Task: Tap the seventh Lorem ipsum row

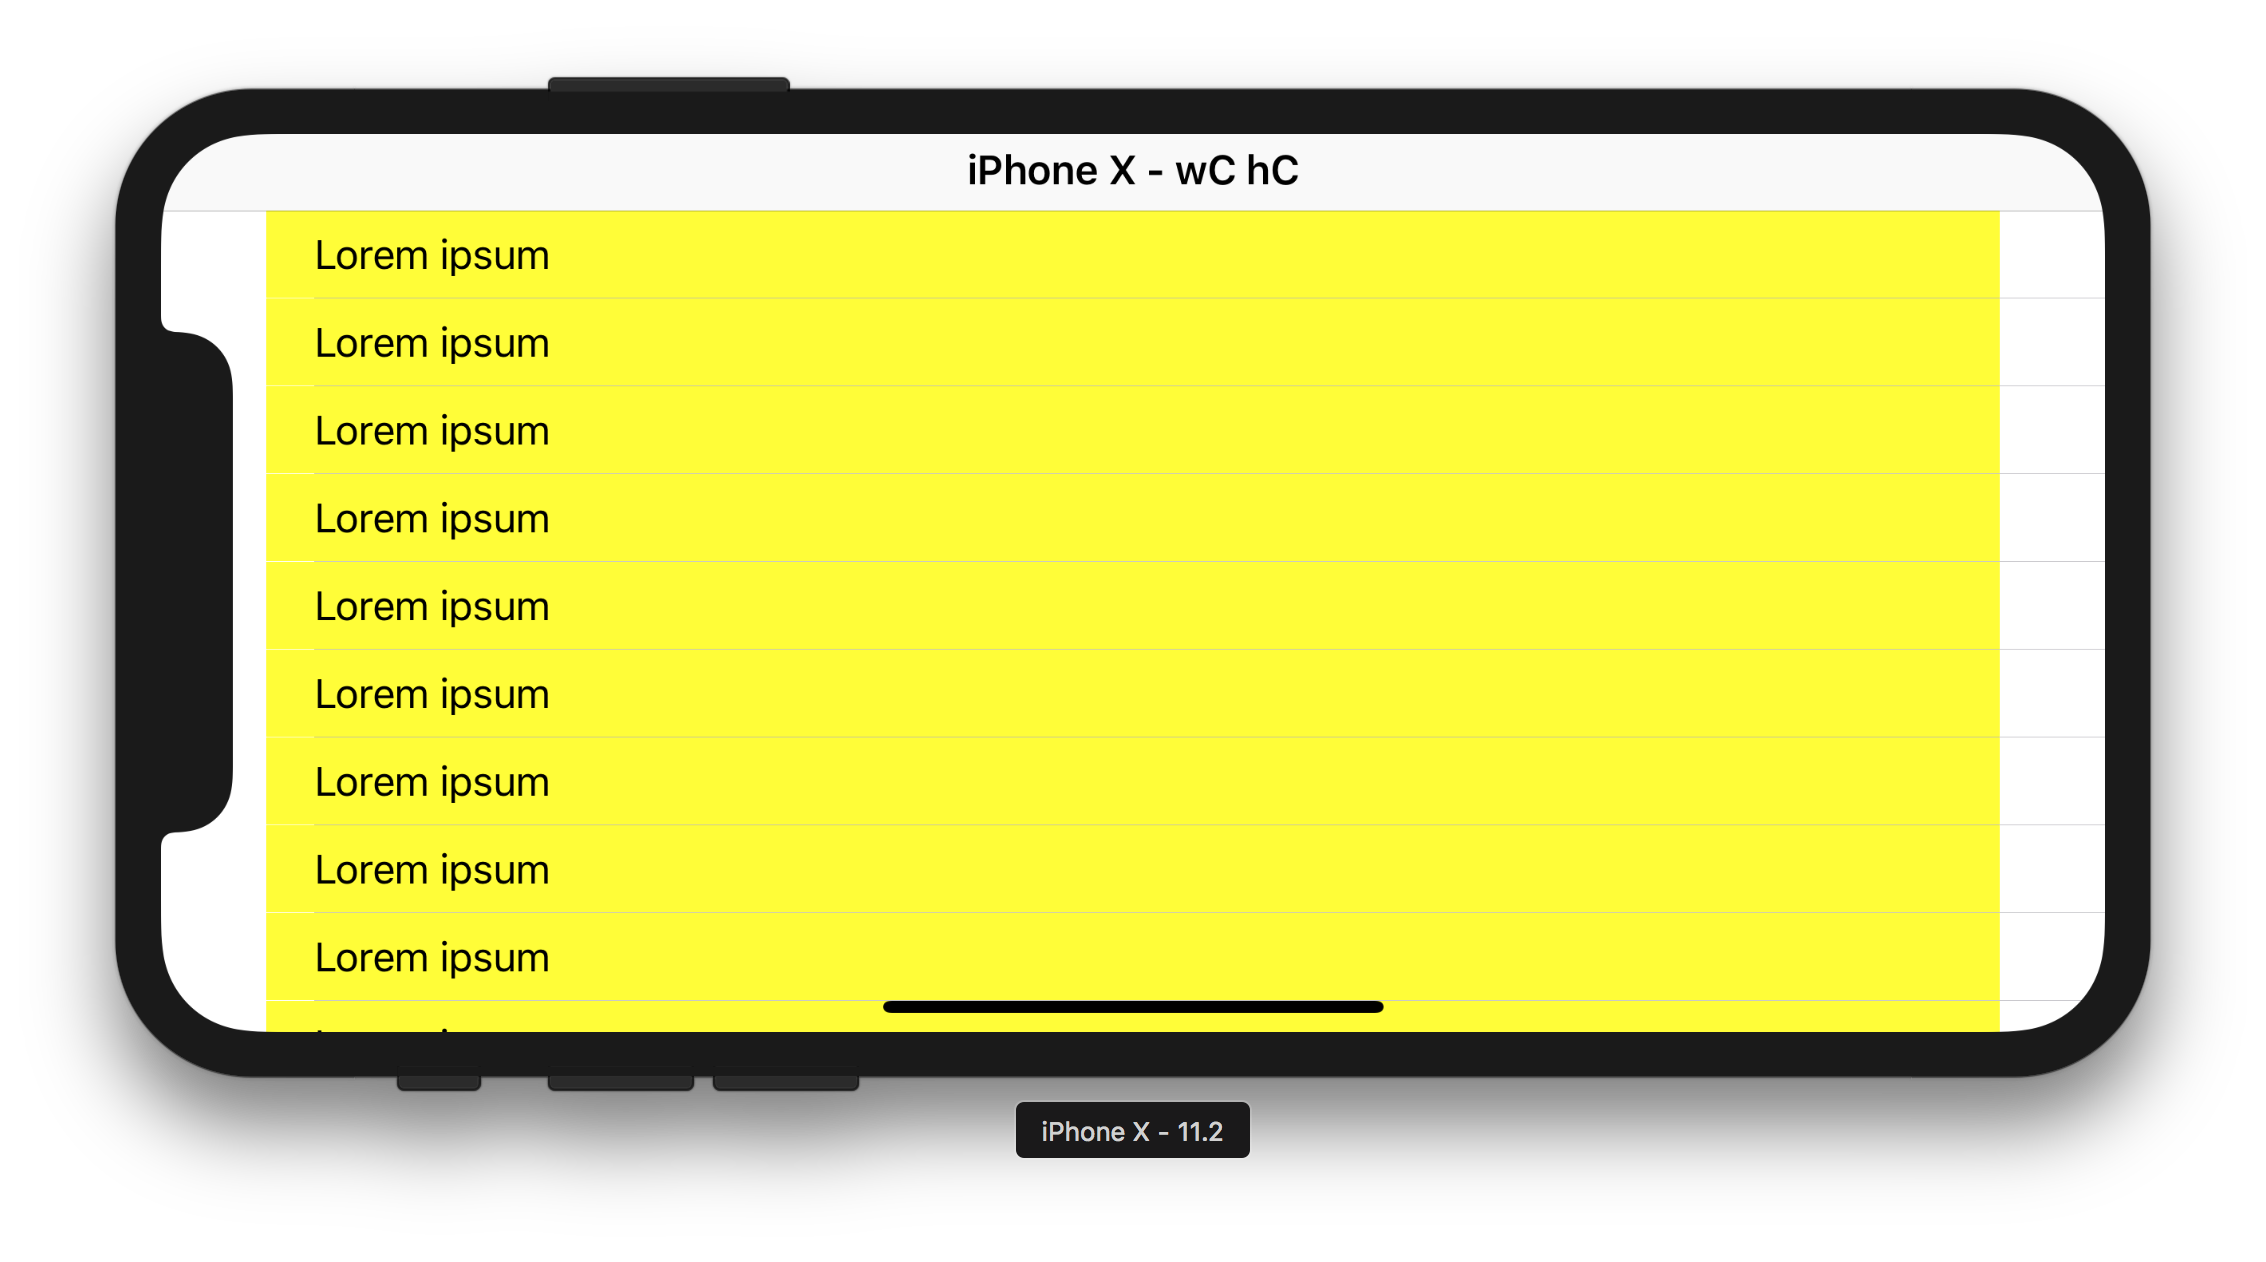Action: [1132, 782]
